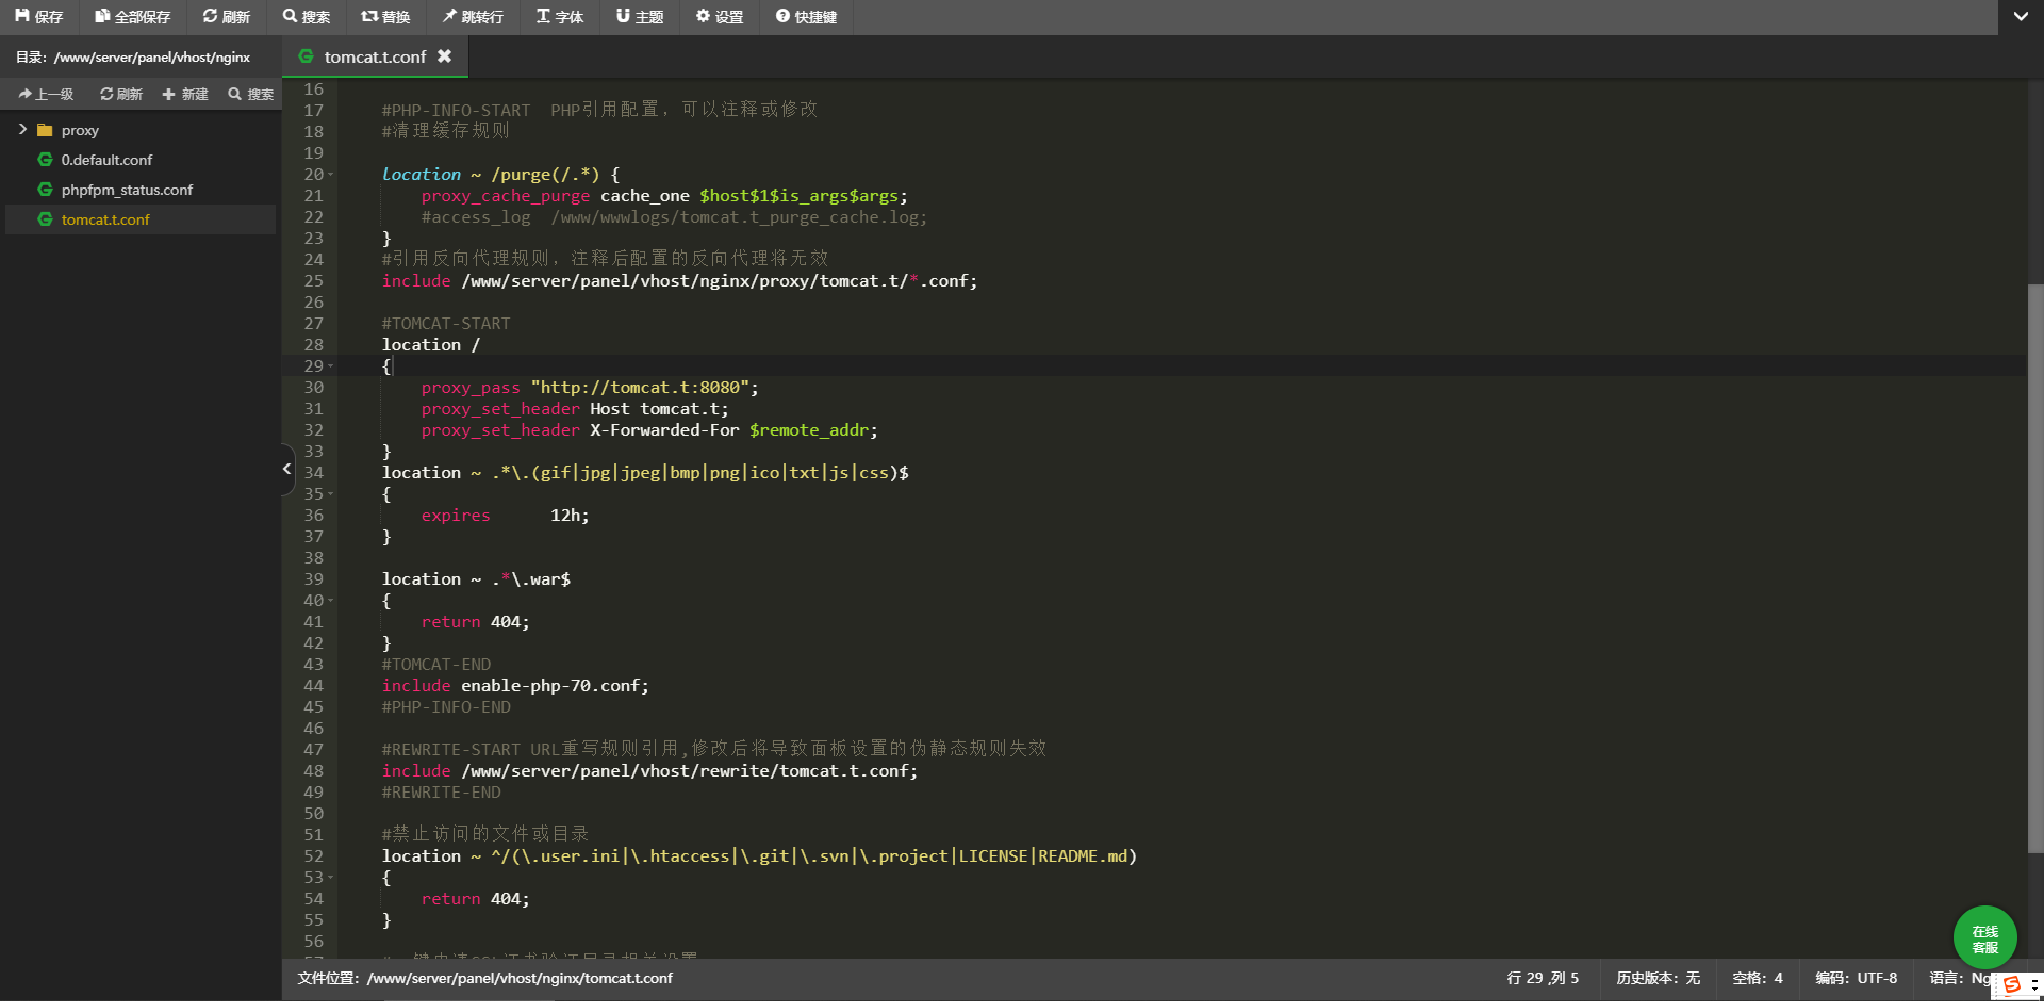Open phpfpm_status.conf file
The image size is (2044, 1001).
point(127,190)
